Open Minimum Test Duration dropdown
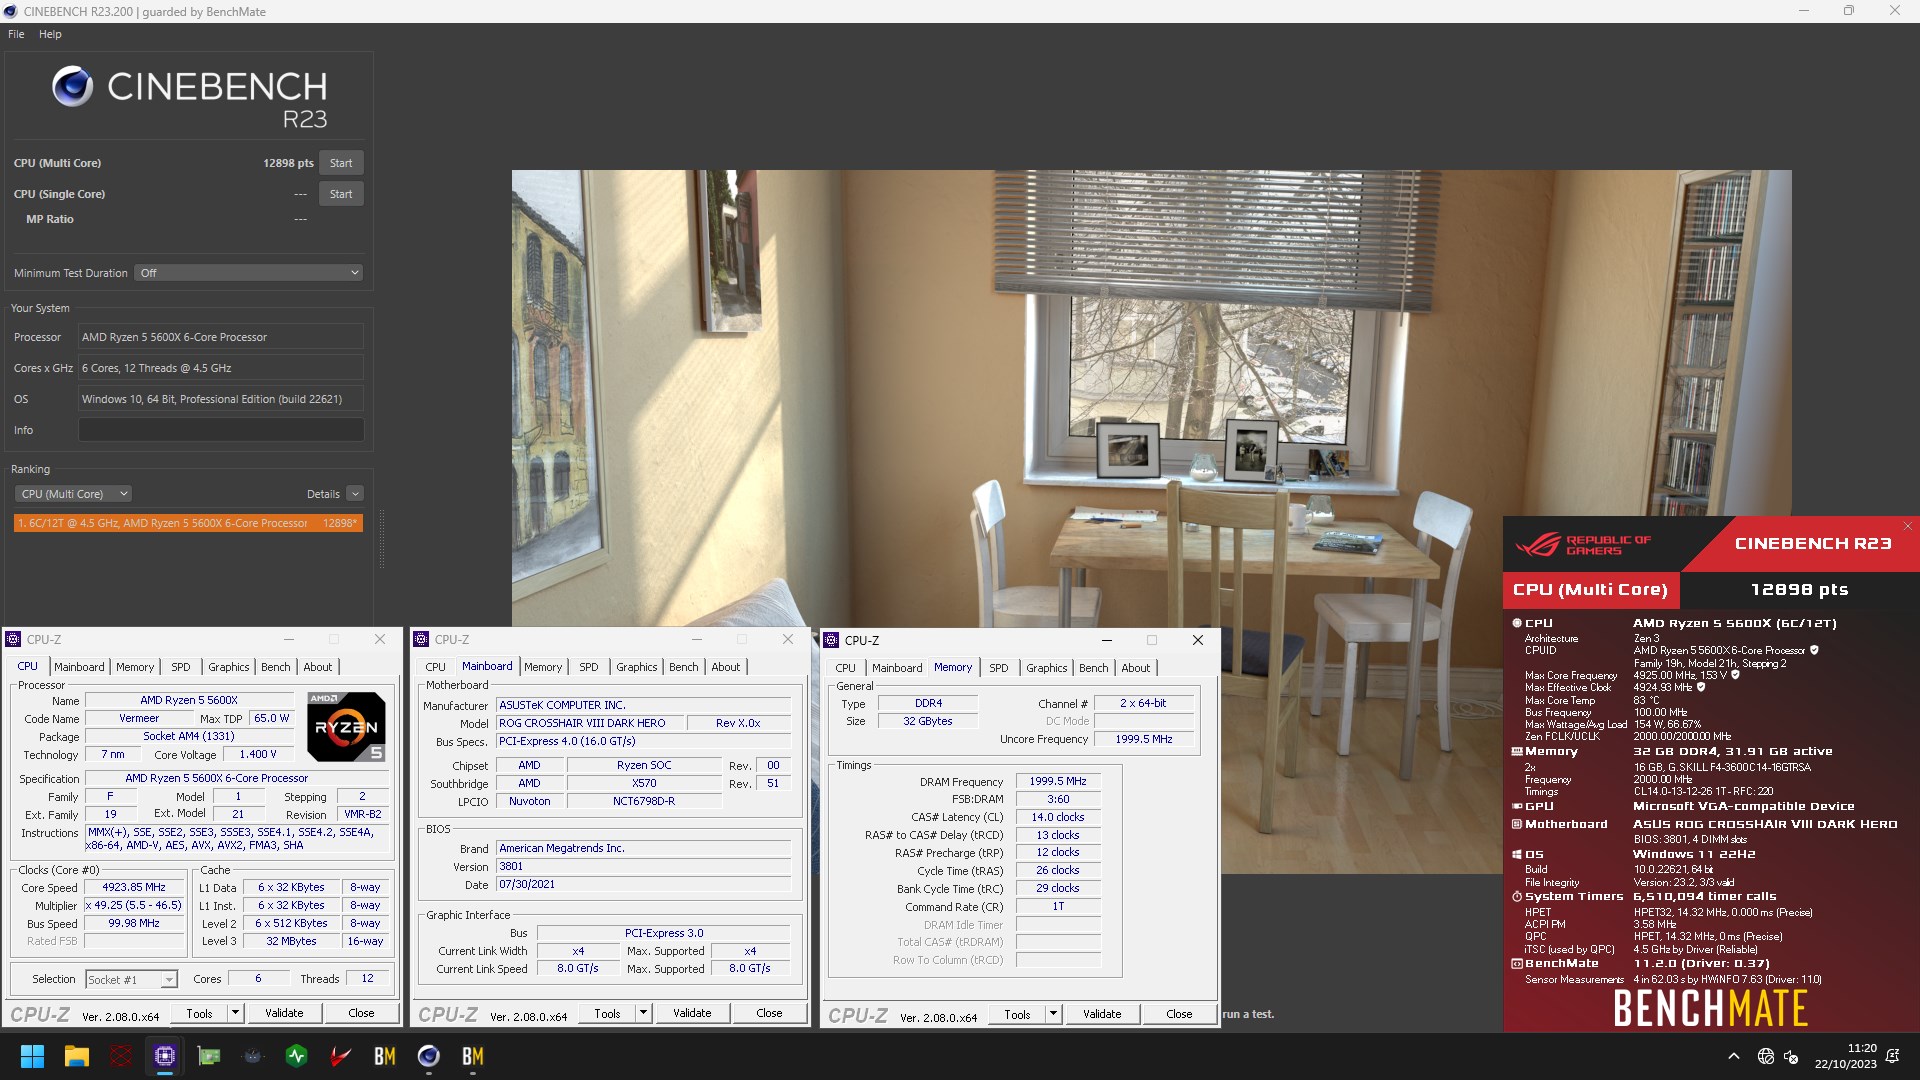Viewport: 1920px width, 1080px height. [248, 273]
